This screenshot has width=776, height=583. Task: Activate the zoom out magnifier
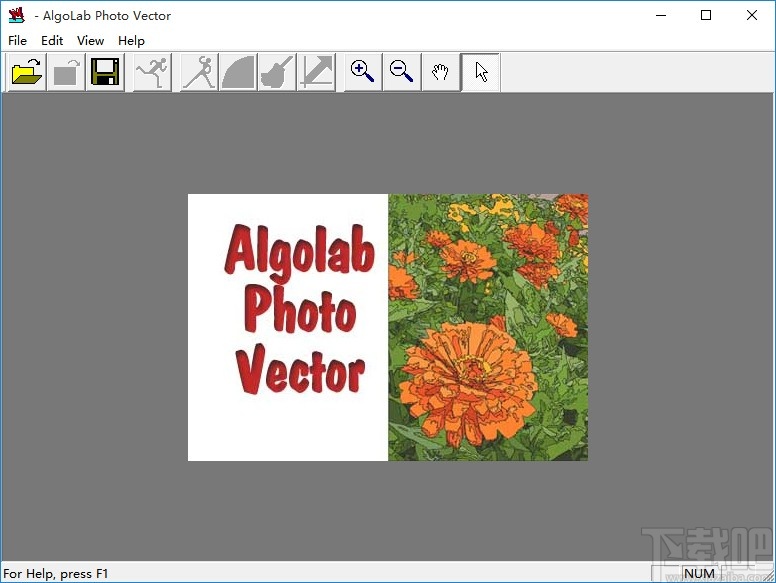point(402,72)
